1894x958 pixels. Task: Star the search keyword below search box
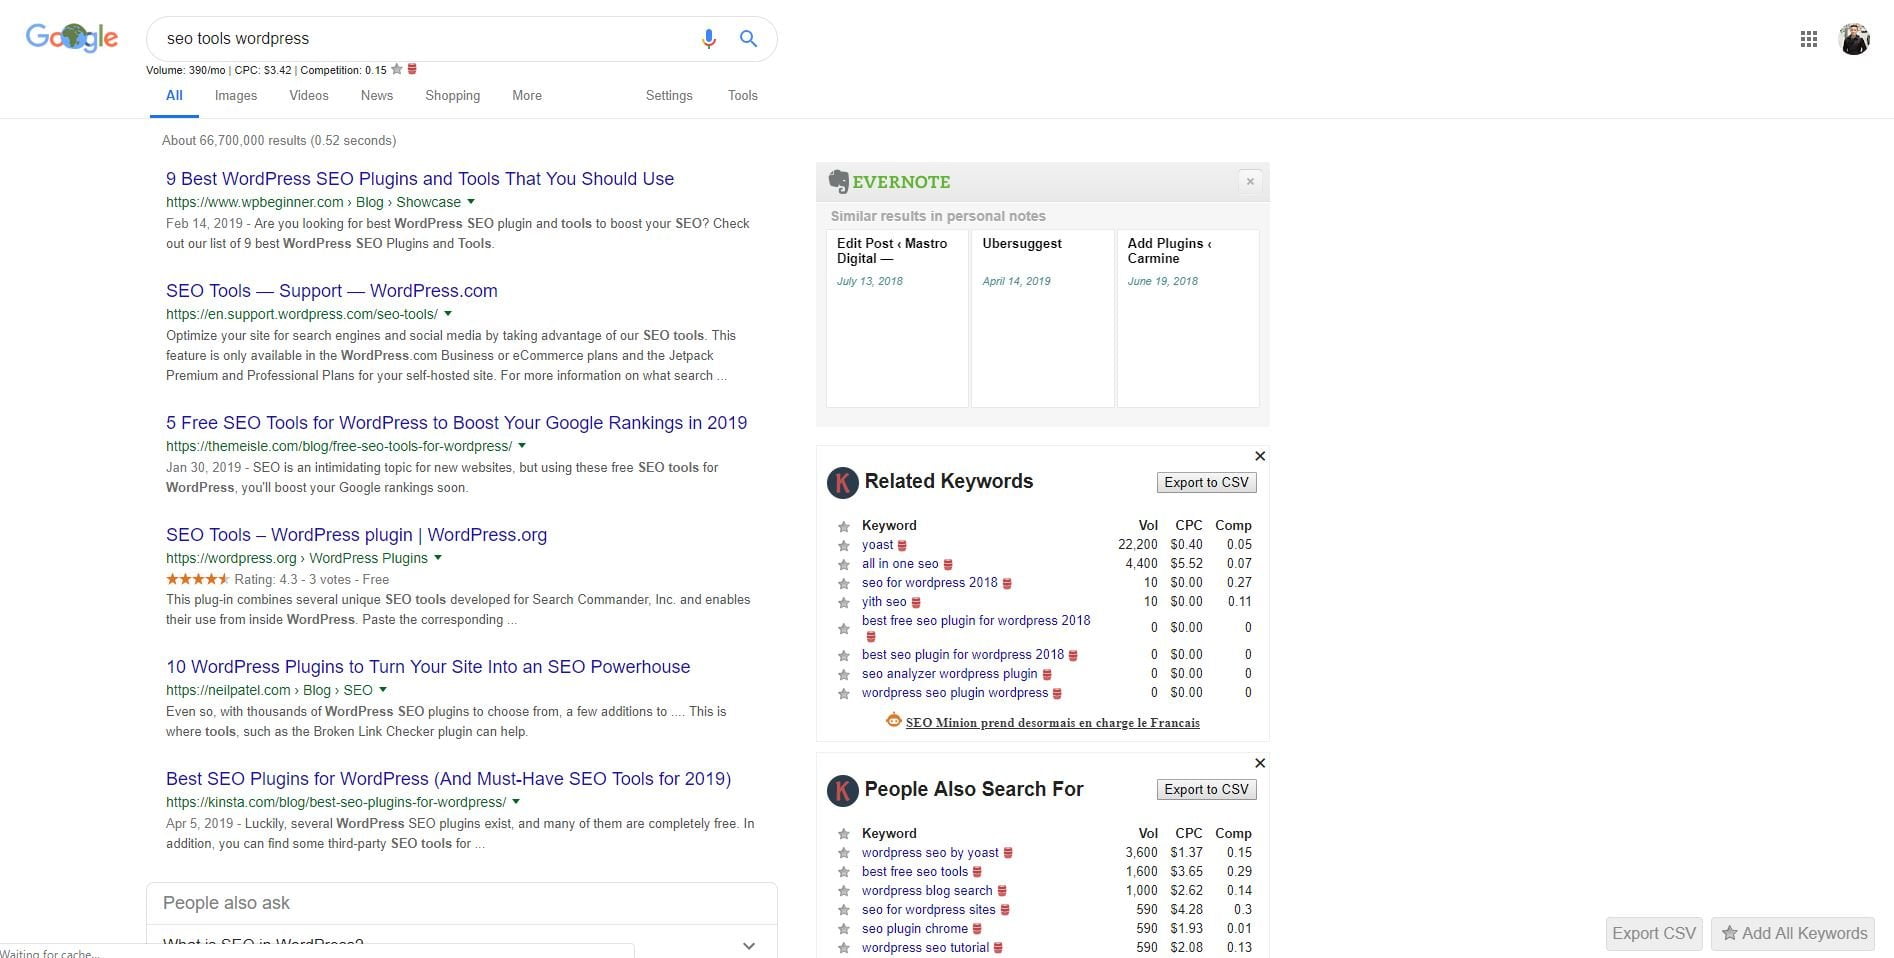click(x=397, y=69)
